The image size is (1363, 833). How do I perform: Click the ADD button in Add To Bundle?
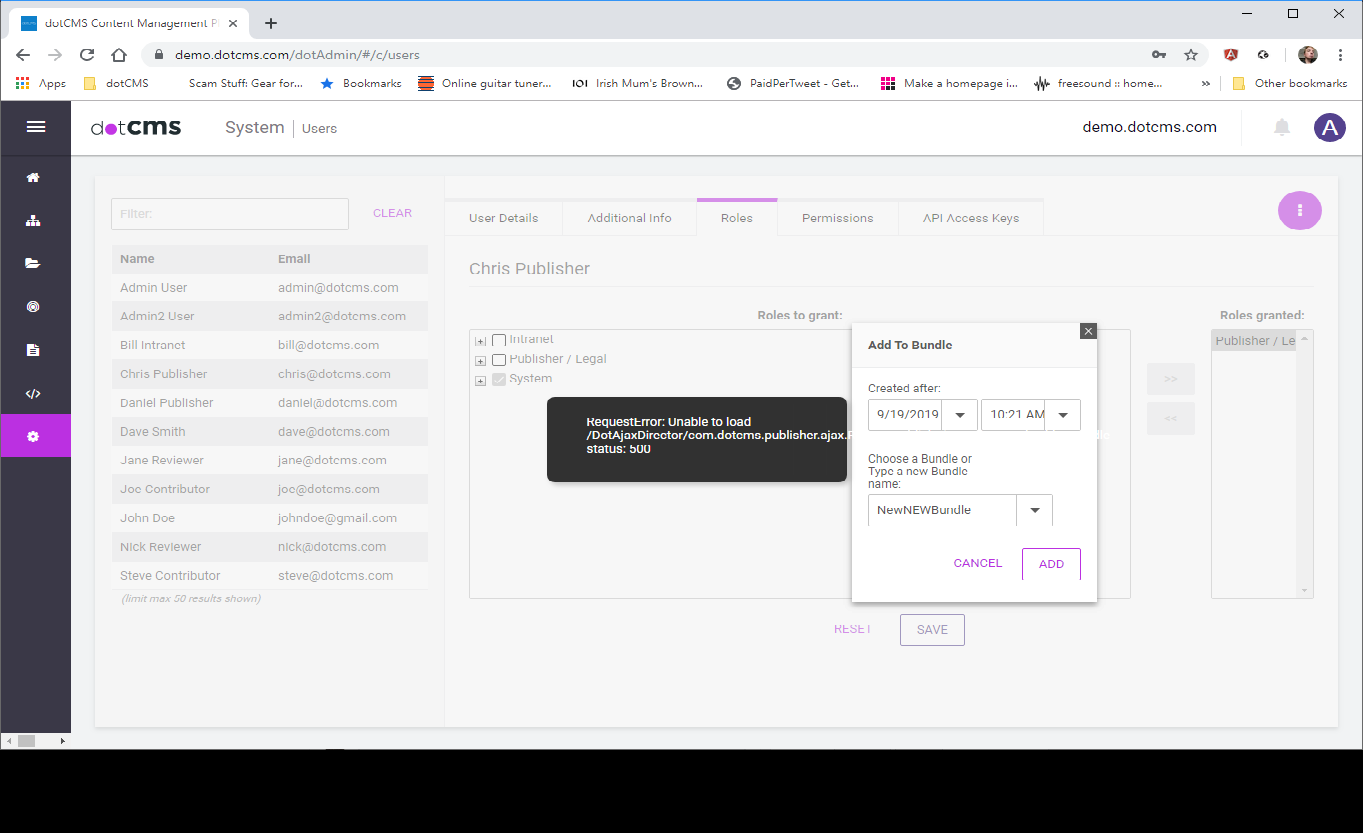coord(1051,563)
